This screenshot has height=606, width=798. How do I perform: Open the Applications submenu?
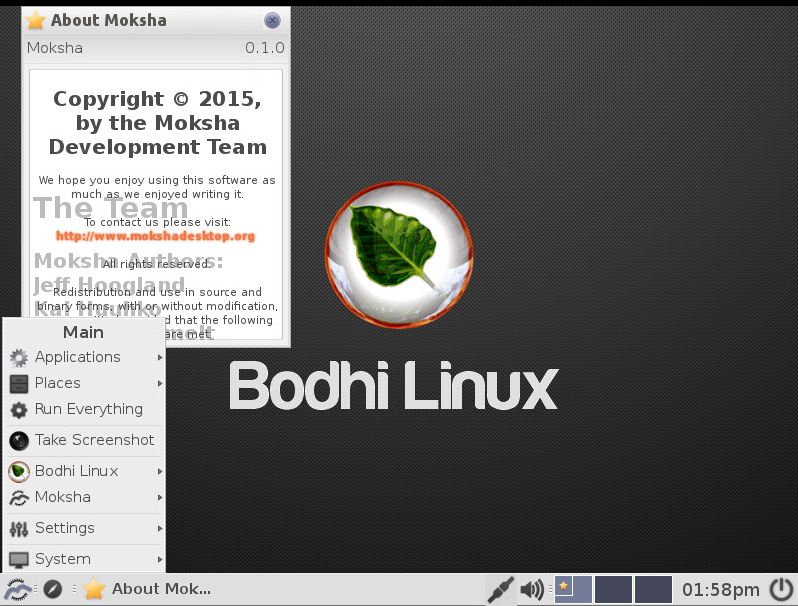point(84,357)
